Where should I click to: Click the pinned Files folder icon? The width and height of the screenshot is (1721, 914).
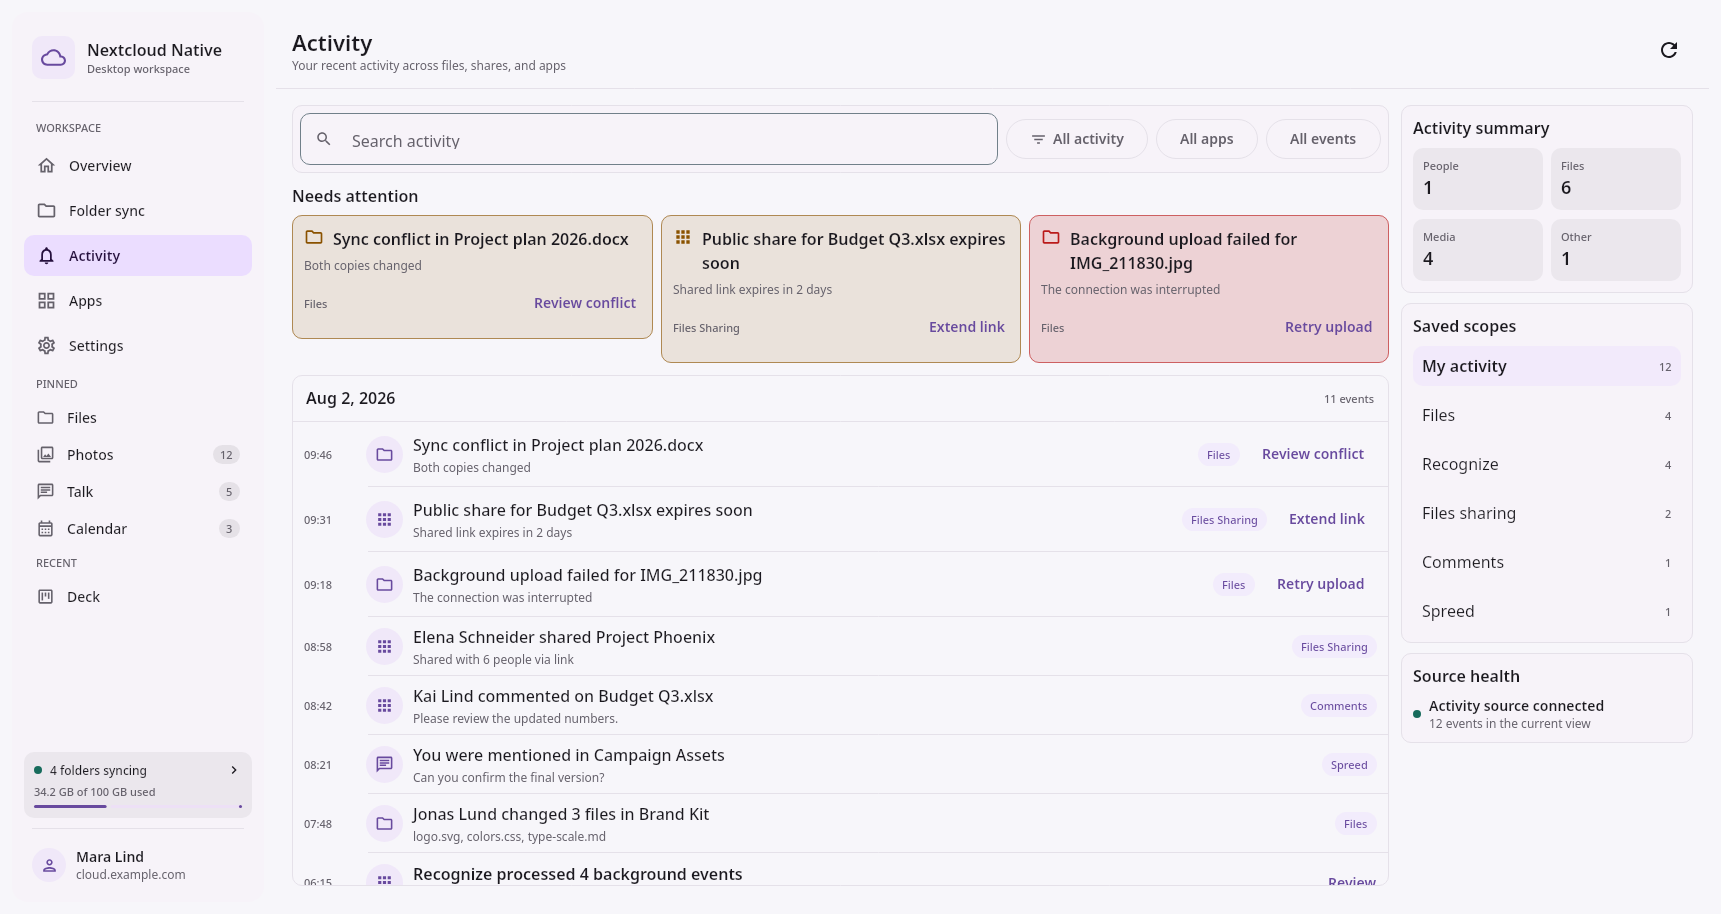45,418
